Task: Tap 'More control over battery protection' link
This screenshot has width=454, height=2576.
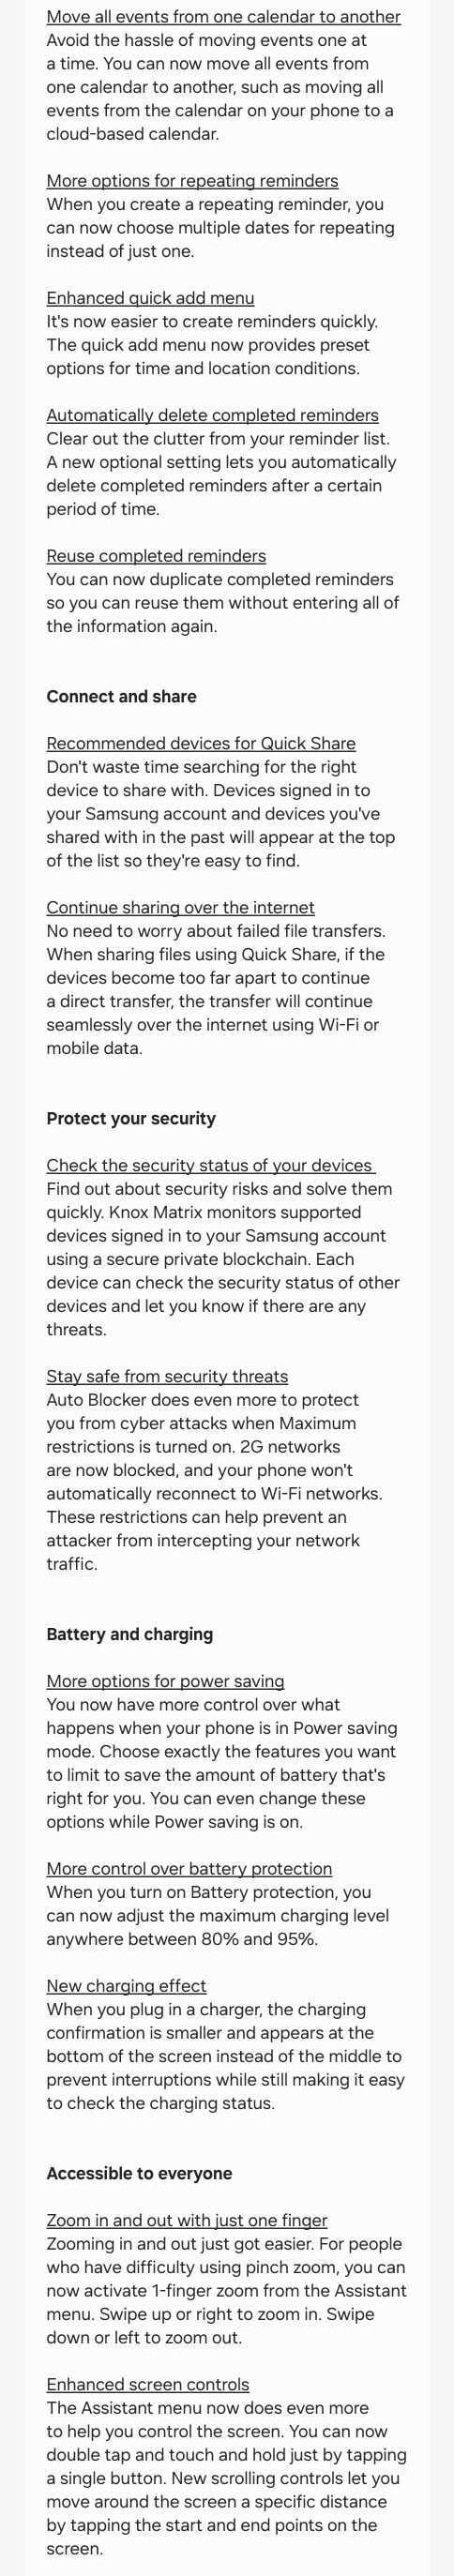Action: (189, 1868)
